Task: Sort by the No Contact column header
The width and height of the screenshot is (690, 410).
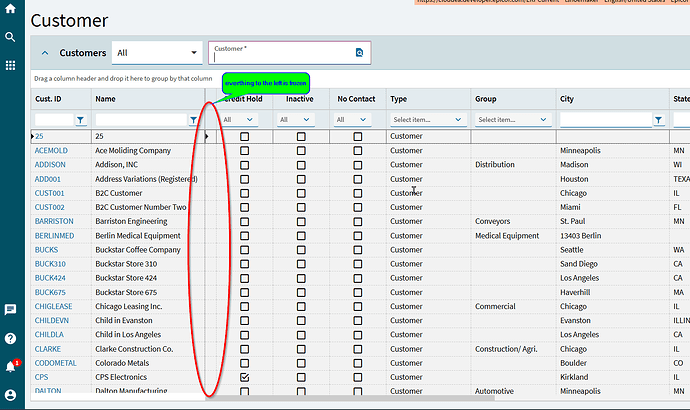Action: coord(356,99)
